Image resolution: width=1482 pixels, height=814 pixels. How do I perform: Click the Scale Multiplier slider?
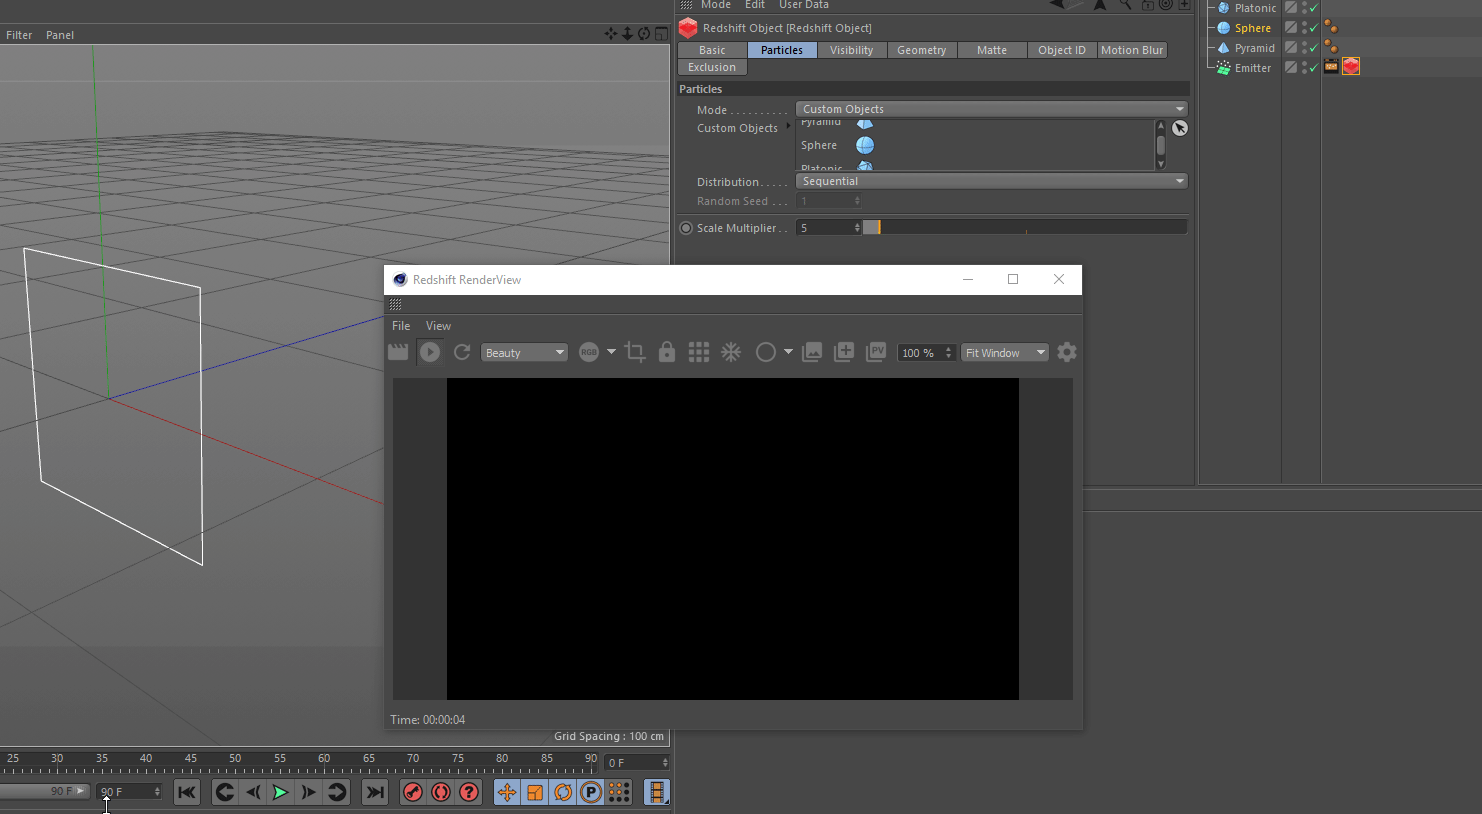(1025, 228)
